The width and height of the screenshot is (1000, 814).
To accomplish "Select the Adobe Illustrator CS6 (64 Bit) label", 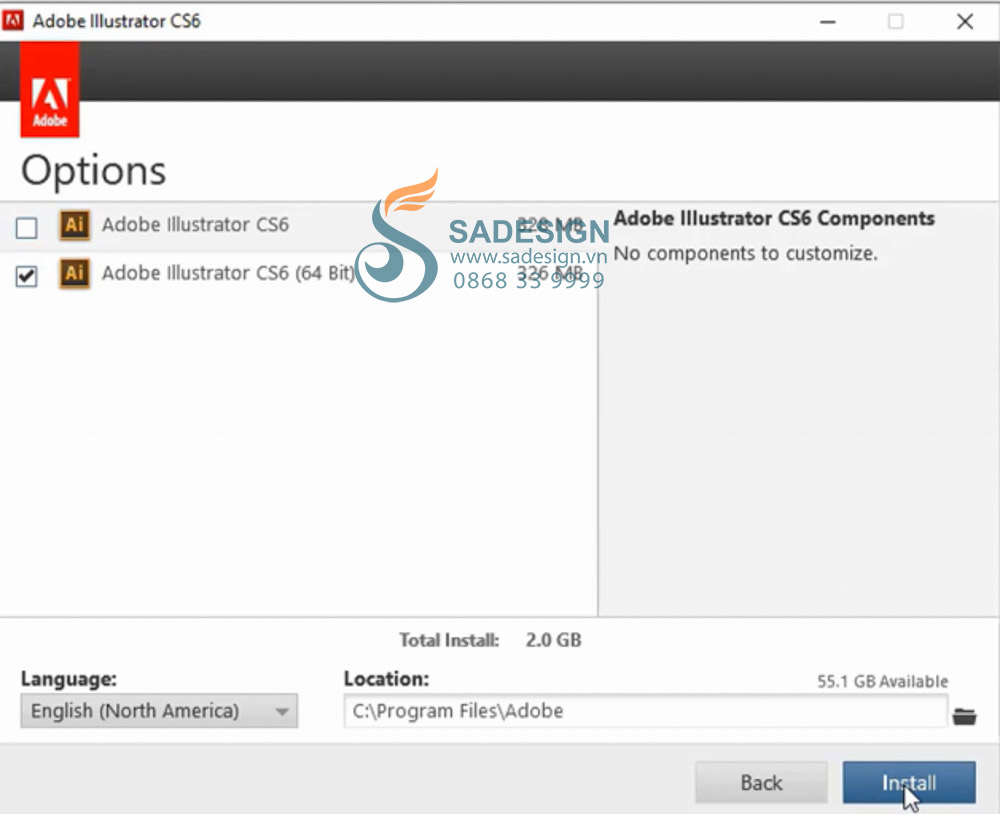I will 228,273.
